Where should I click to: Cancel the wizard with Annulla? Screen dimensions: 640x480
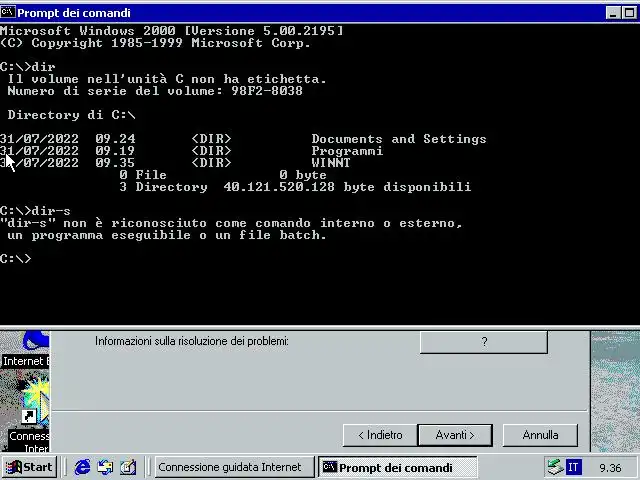(540, 435)
